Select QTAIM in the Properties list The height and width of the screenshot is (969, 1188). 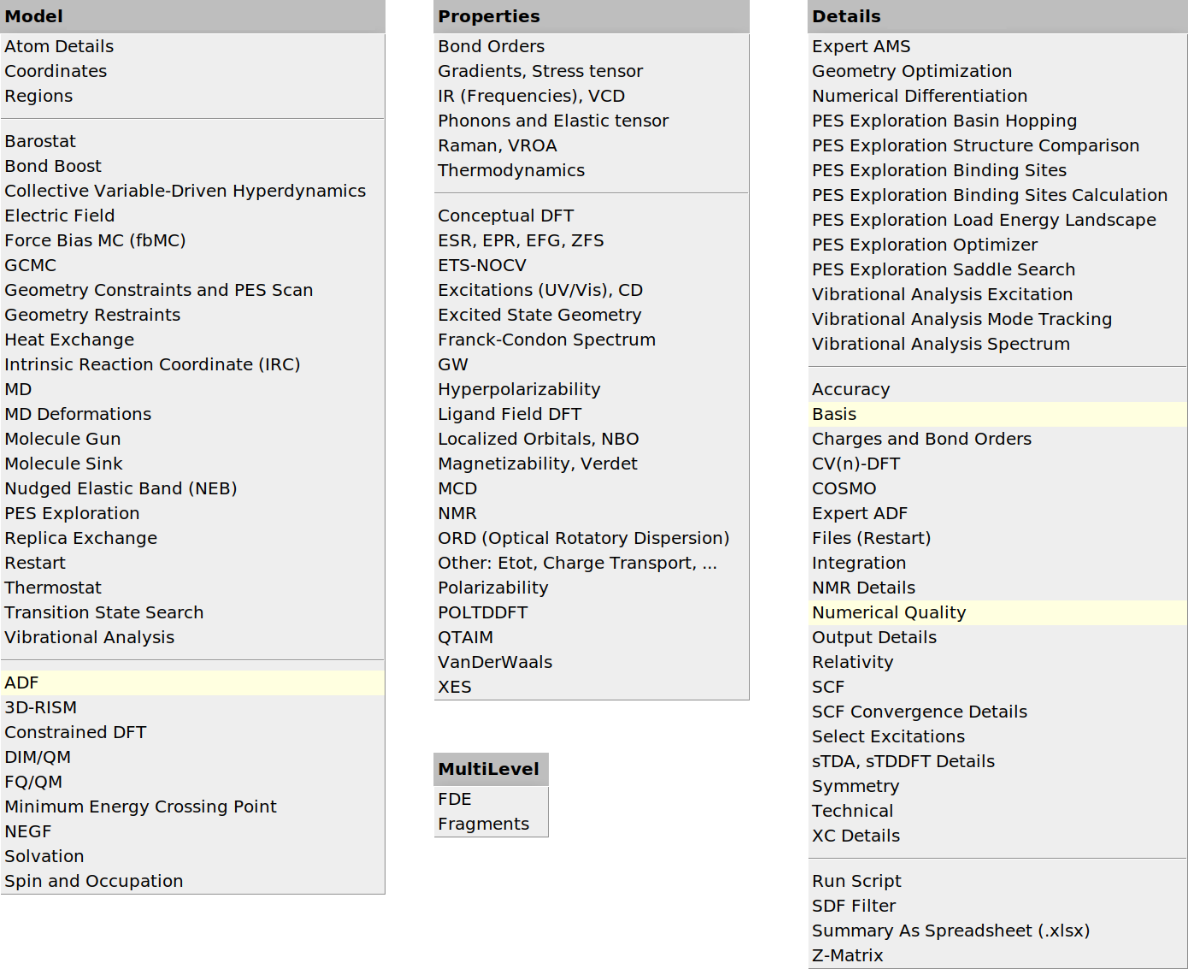466,637
